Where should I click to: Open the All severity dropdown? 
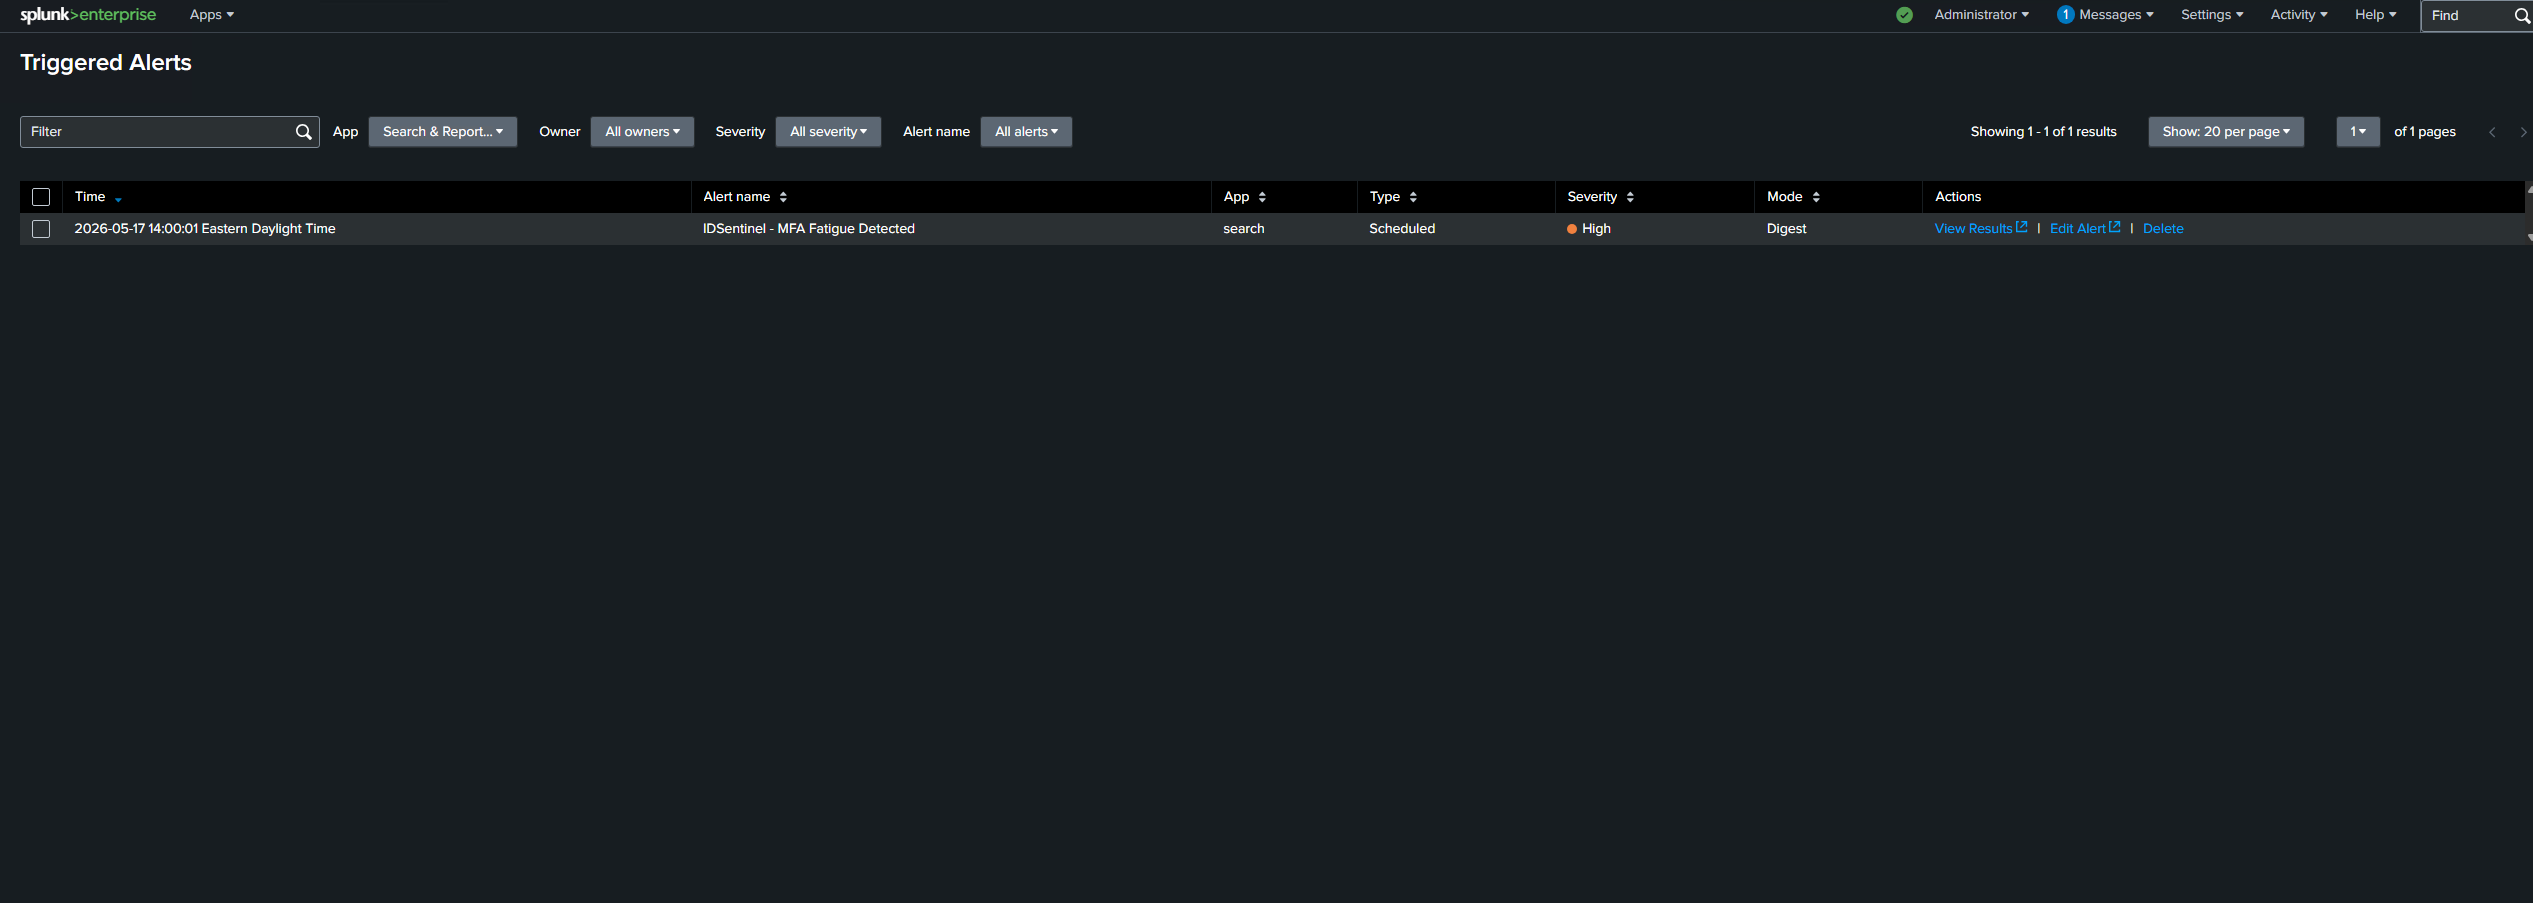828,132
